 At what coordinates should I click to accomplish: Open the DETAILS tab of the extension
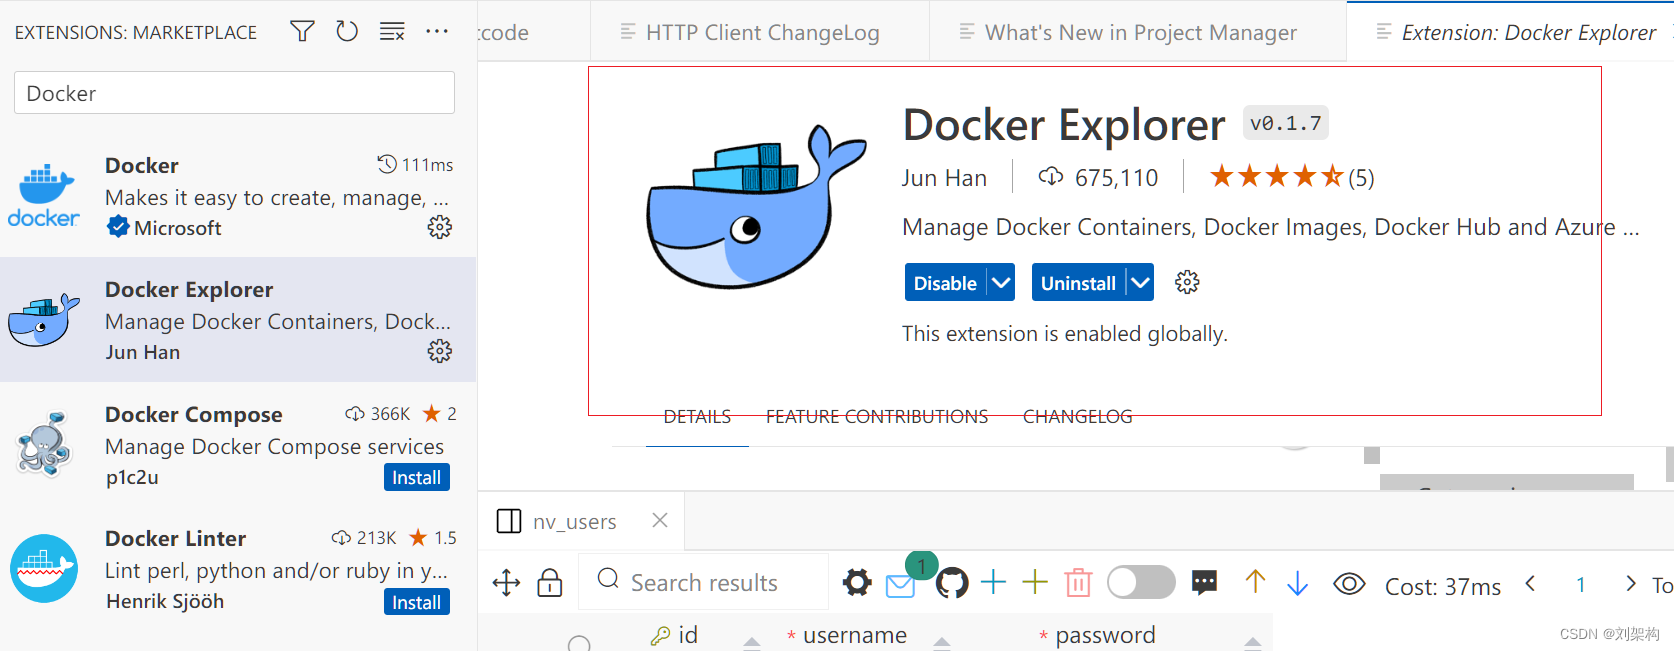(697, 417)
